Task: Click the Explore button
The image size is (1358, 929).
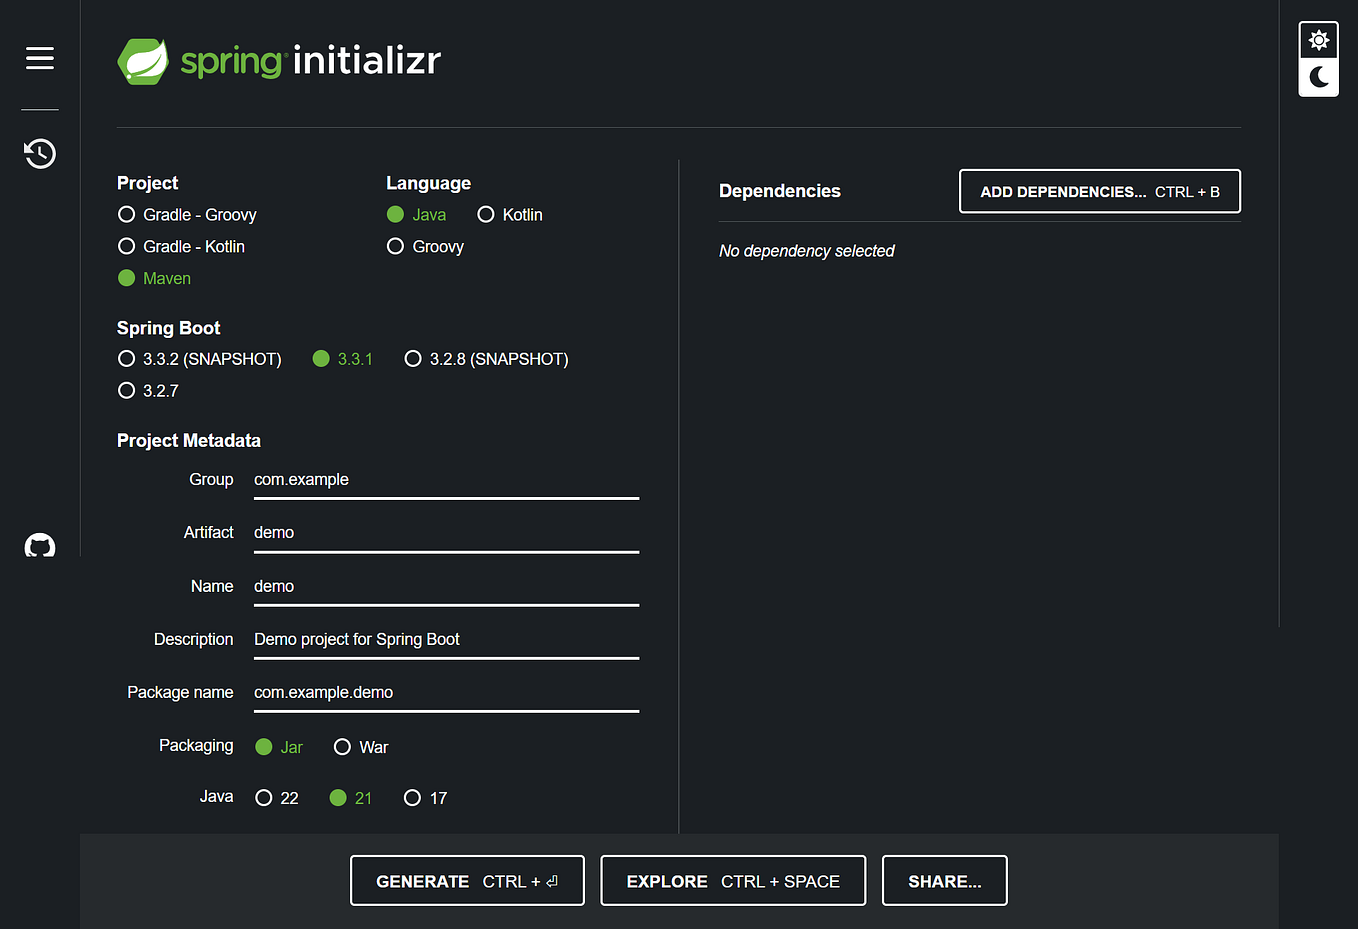Action: click(x=733, y=881)
